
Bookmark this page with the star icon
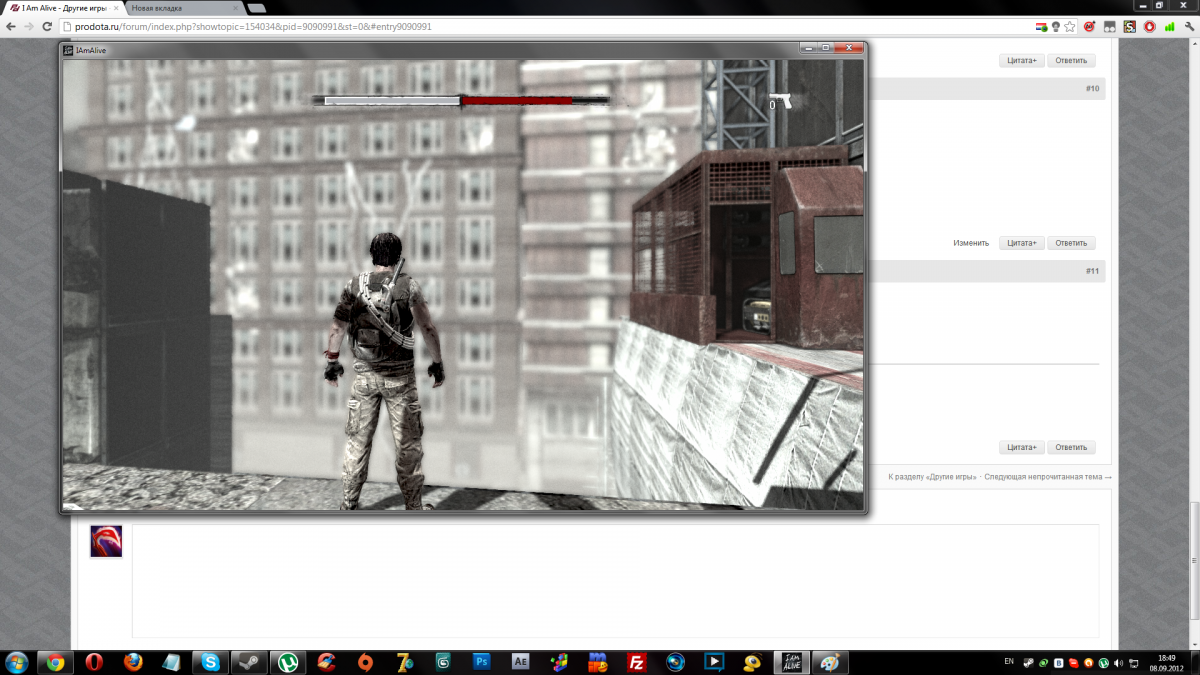pos(1070,27)
